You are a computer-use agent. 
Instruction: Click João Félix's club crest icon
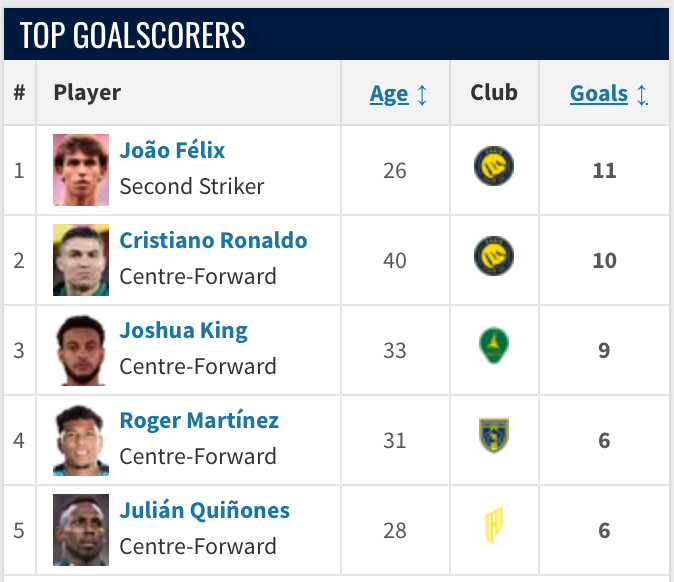(494, 168)
